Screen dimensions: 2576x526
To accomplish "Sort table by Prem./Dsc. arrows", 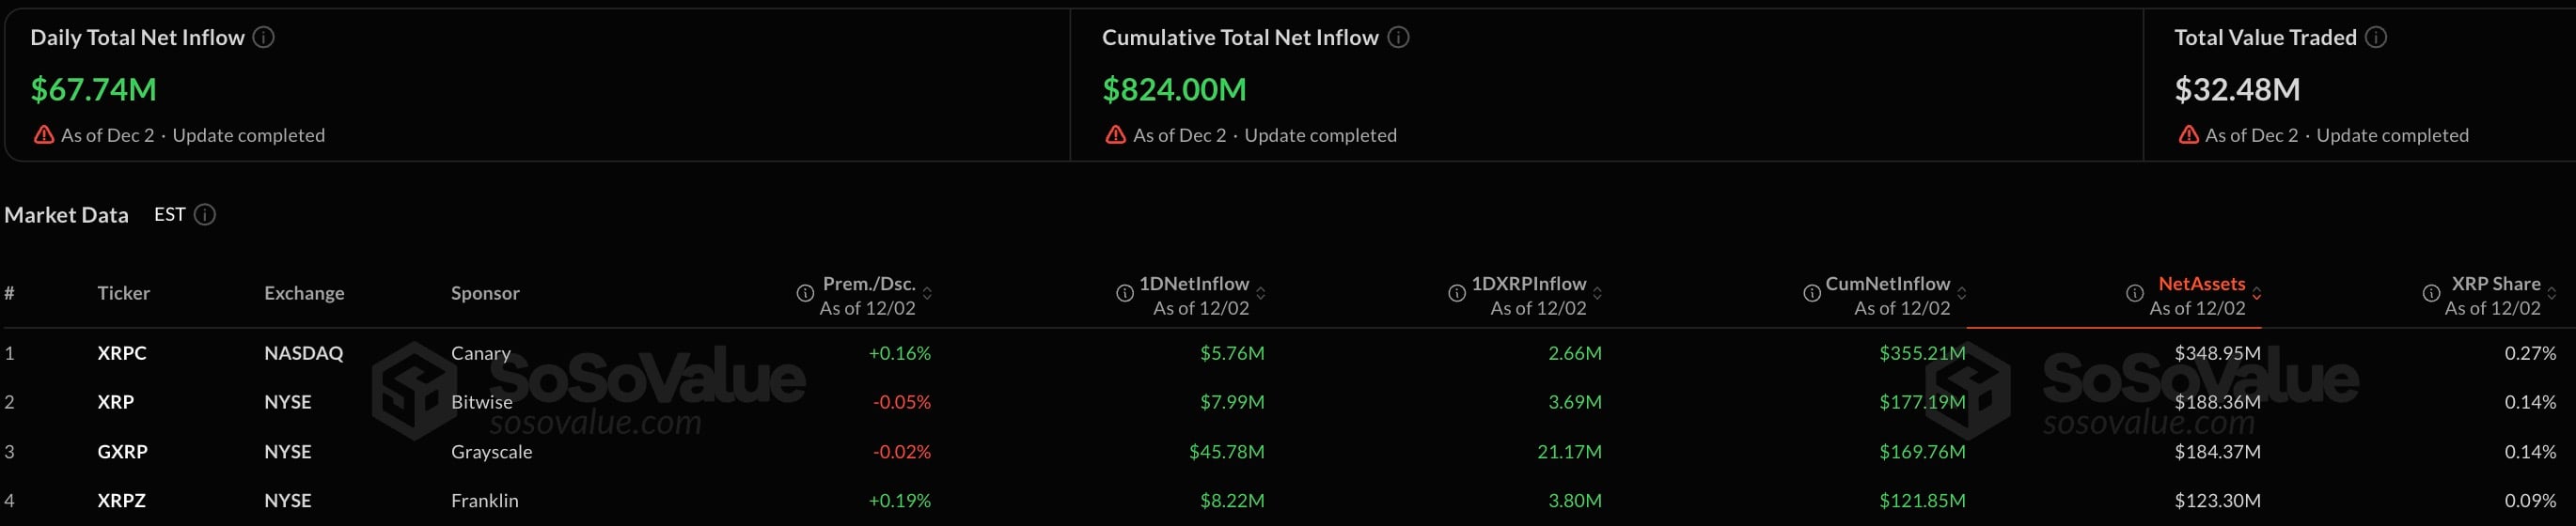I will pos(928,293).
